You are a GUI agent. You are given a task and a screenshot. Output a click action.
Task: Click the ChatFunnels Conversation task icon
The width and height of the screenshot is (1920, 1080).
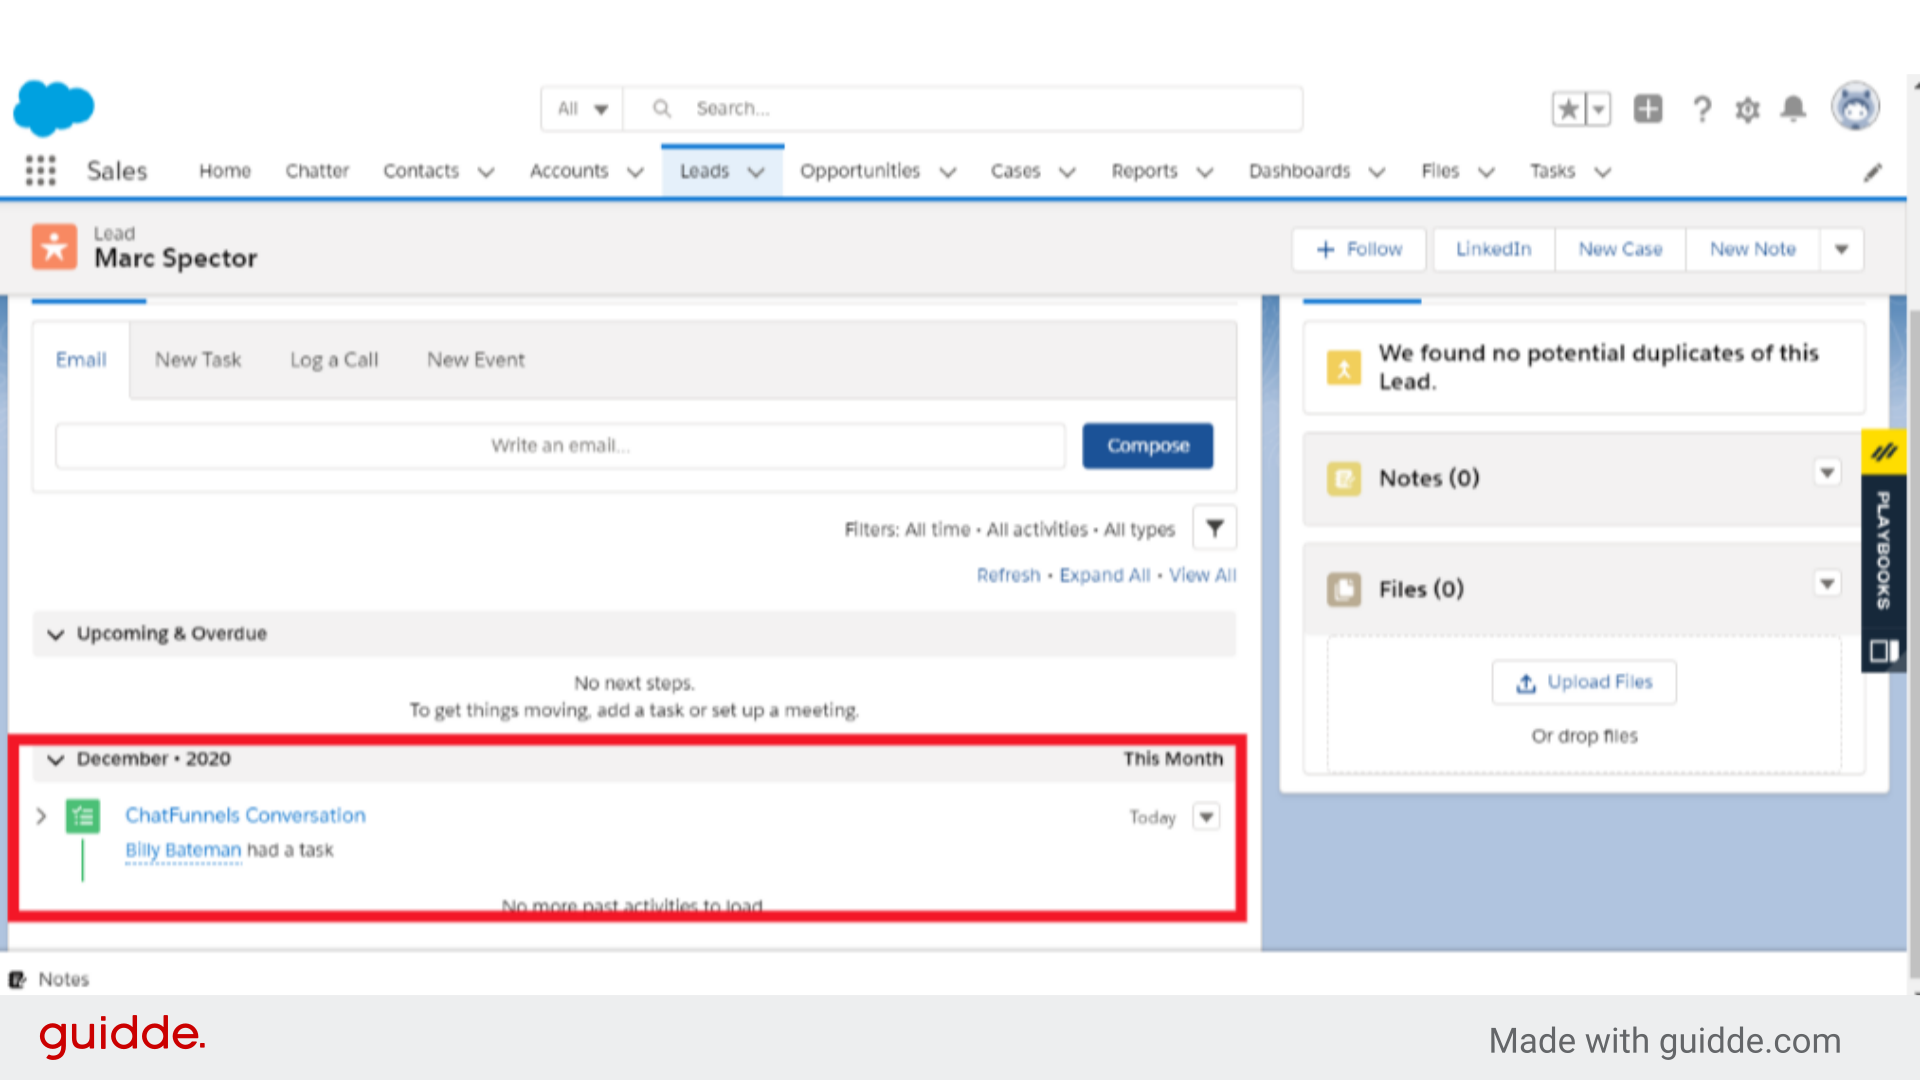click(82, 816)
